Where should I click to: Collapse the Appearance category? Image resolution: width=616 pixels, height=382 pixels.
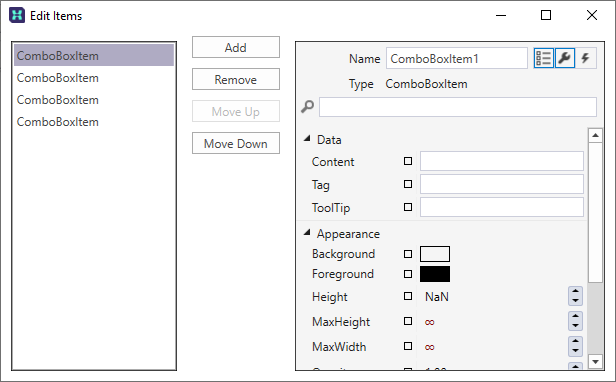[307, 233]
